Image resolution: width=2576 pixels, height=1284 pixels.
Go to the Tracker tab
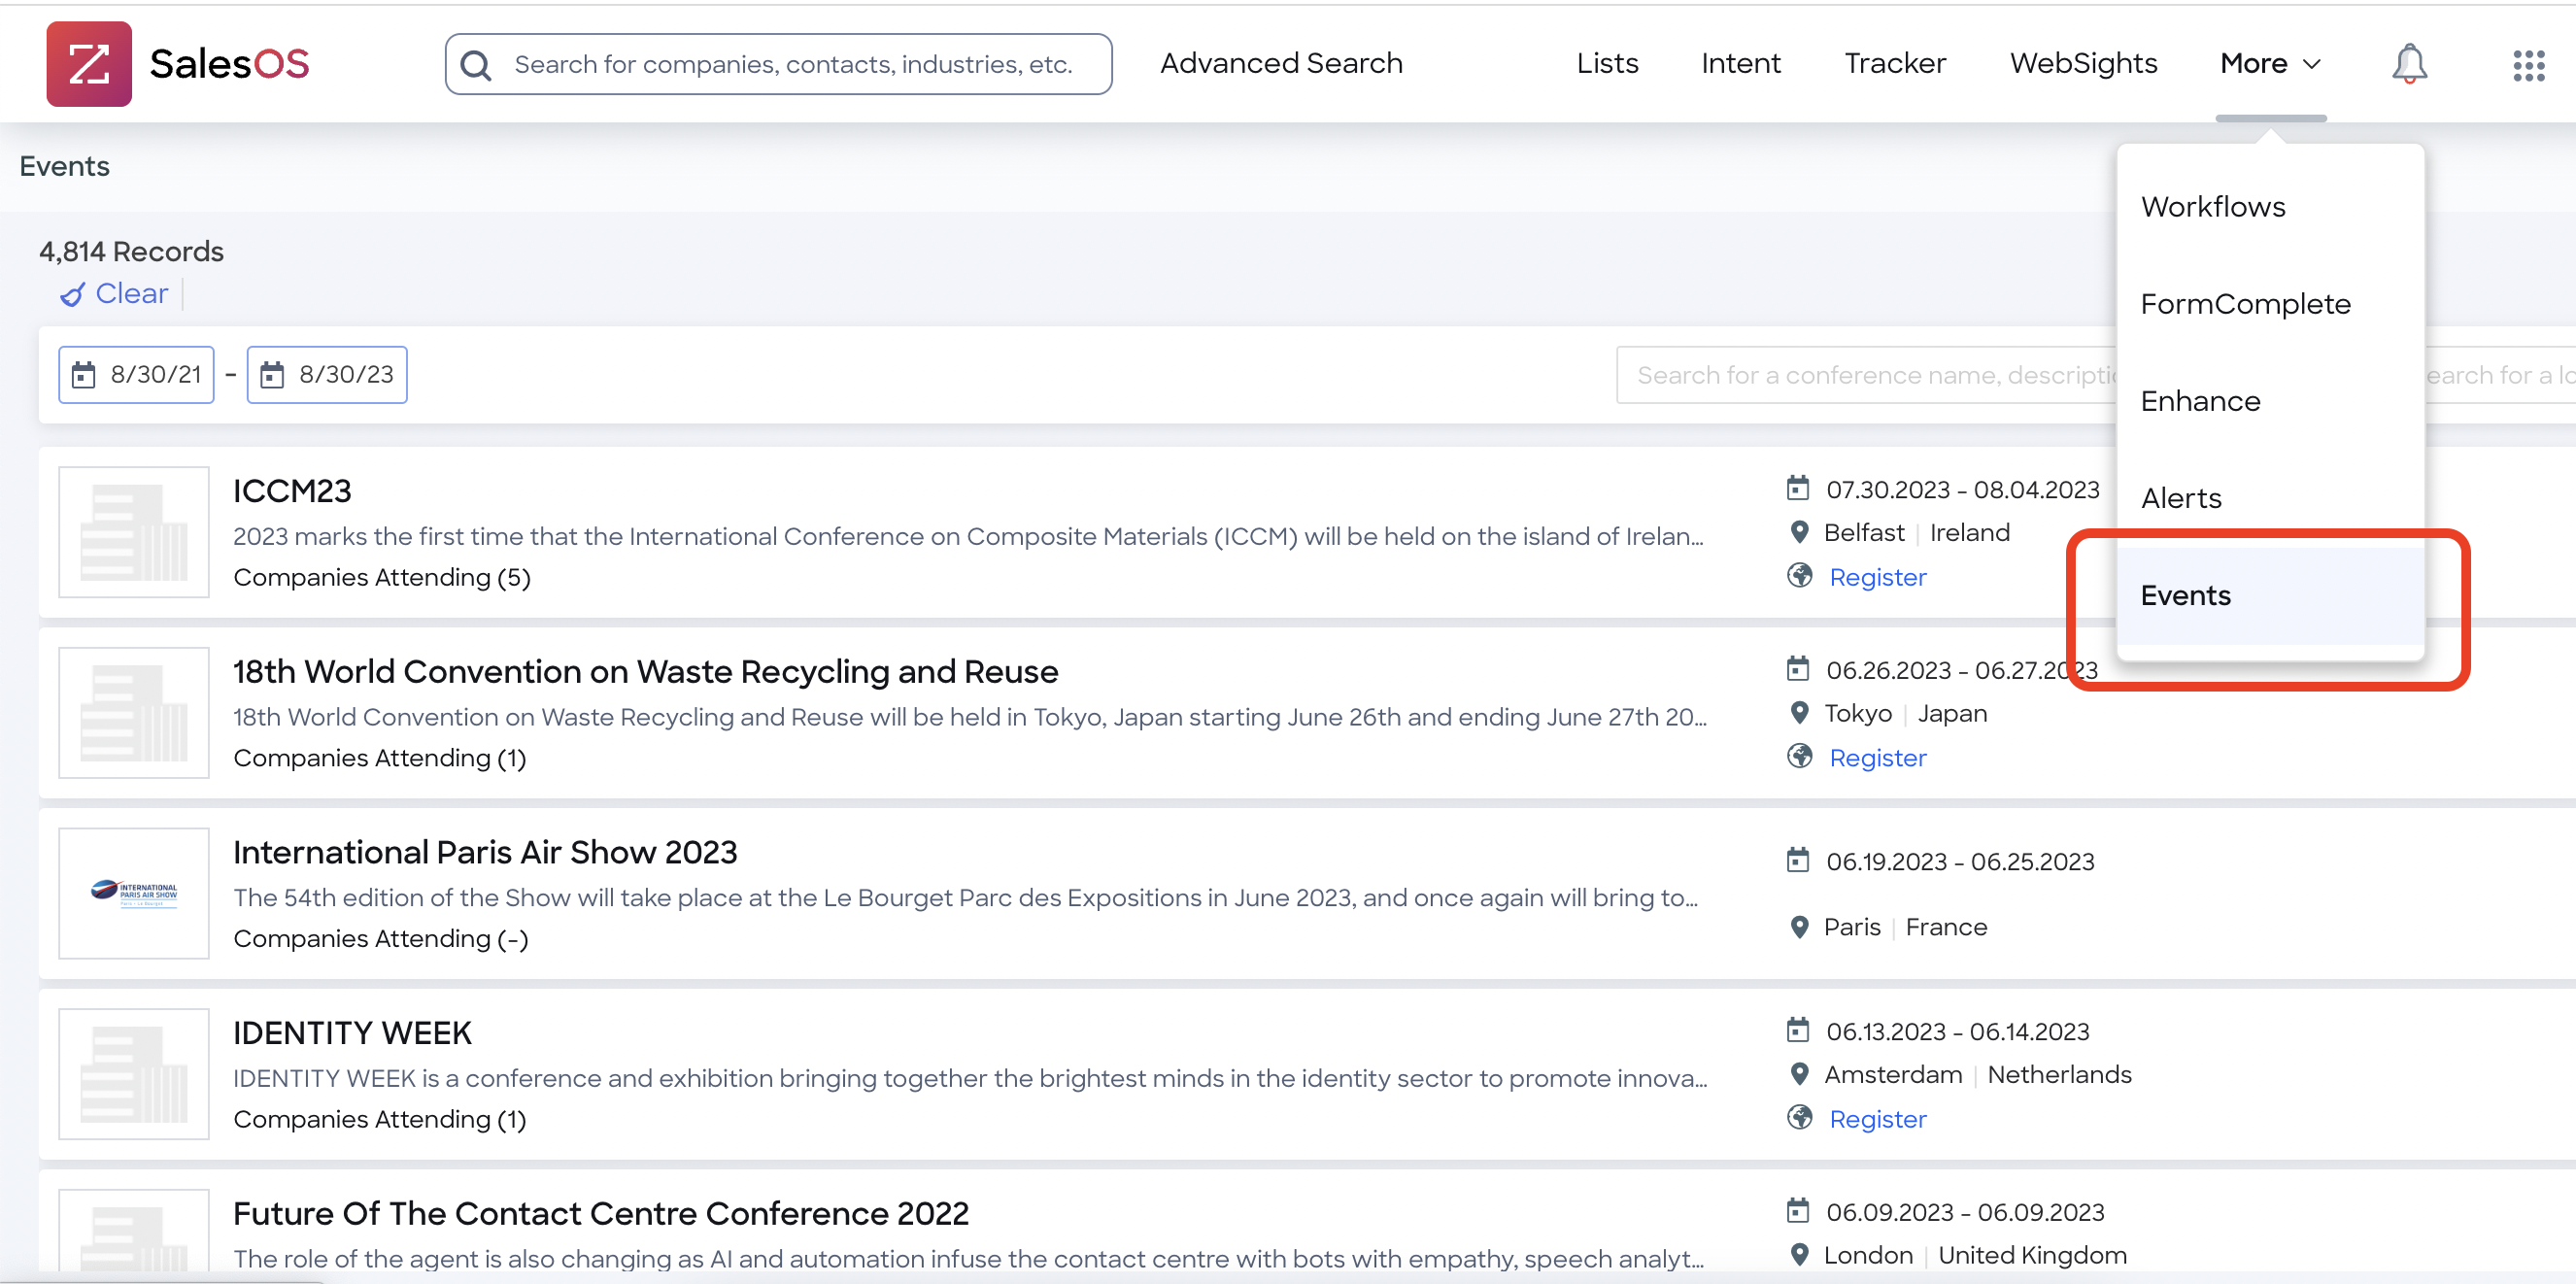[x=1895, y=64]
